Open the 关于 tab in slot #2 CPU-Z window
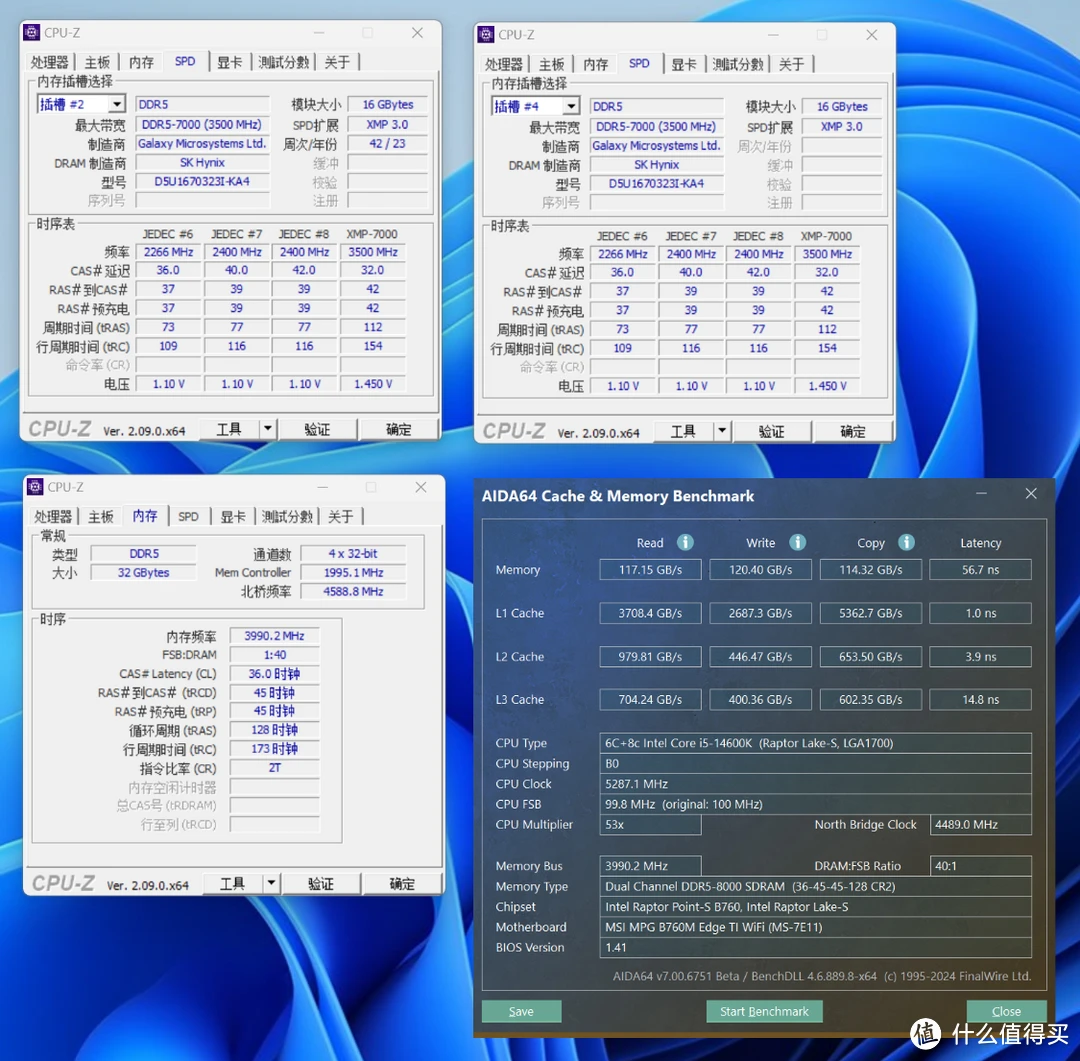 337,62
